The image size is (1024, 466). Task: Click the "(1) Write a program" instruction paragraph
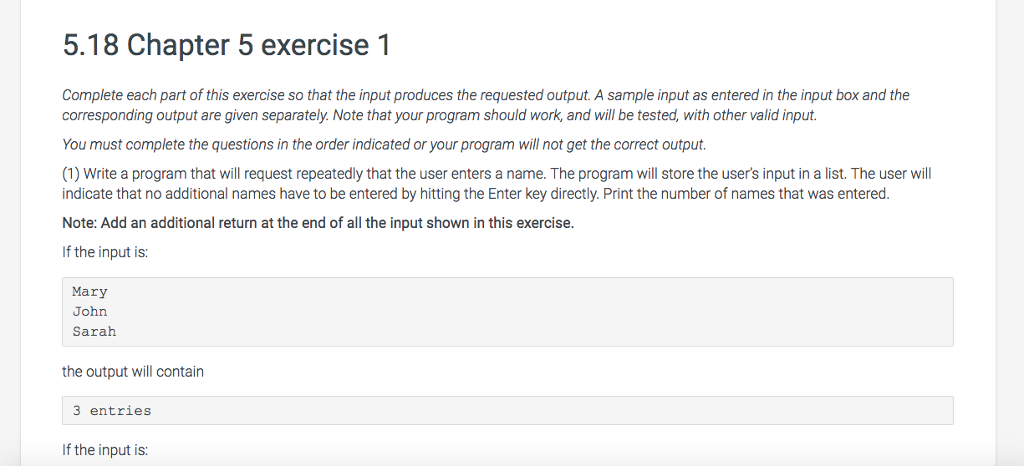coord(496,183)
